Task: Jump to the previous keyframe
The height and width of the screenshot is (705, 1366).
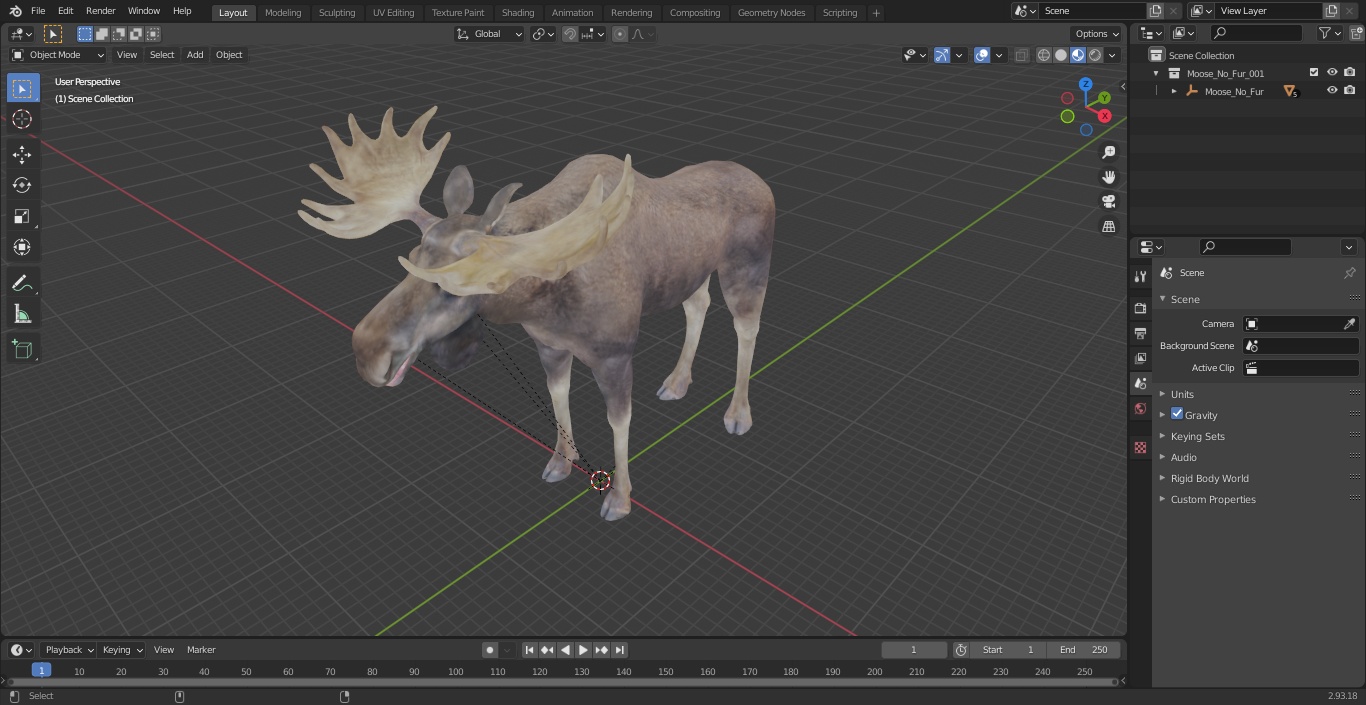Action: click(x=547, y=650)
